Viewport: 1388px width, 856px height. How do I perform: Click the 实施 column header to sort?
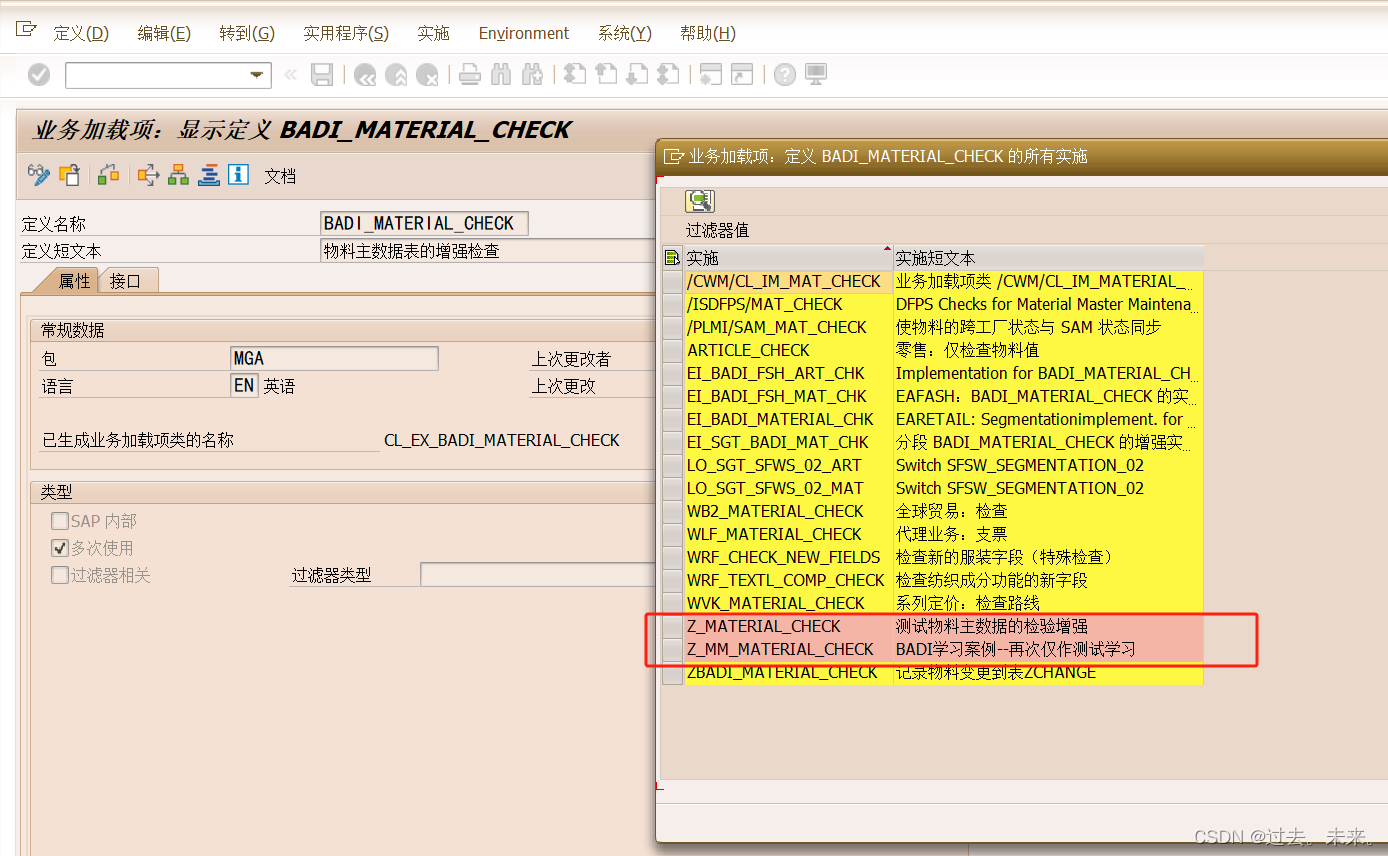coord(788,258)
